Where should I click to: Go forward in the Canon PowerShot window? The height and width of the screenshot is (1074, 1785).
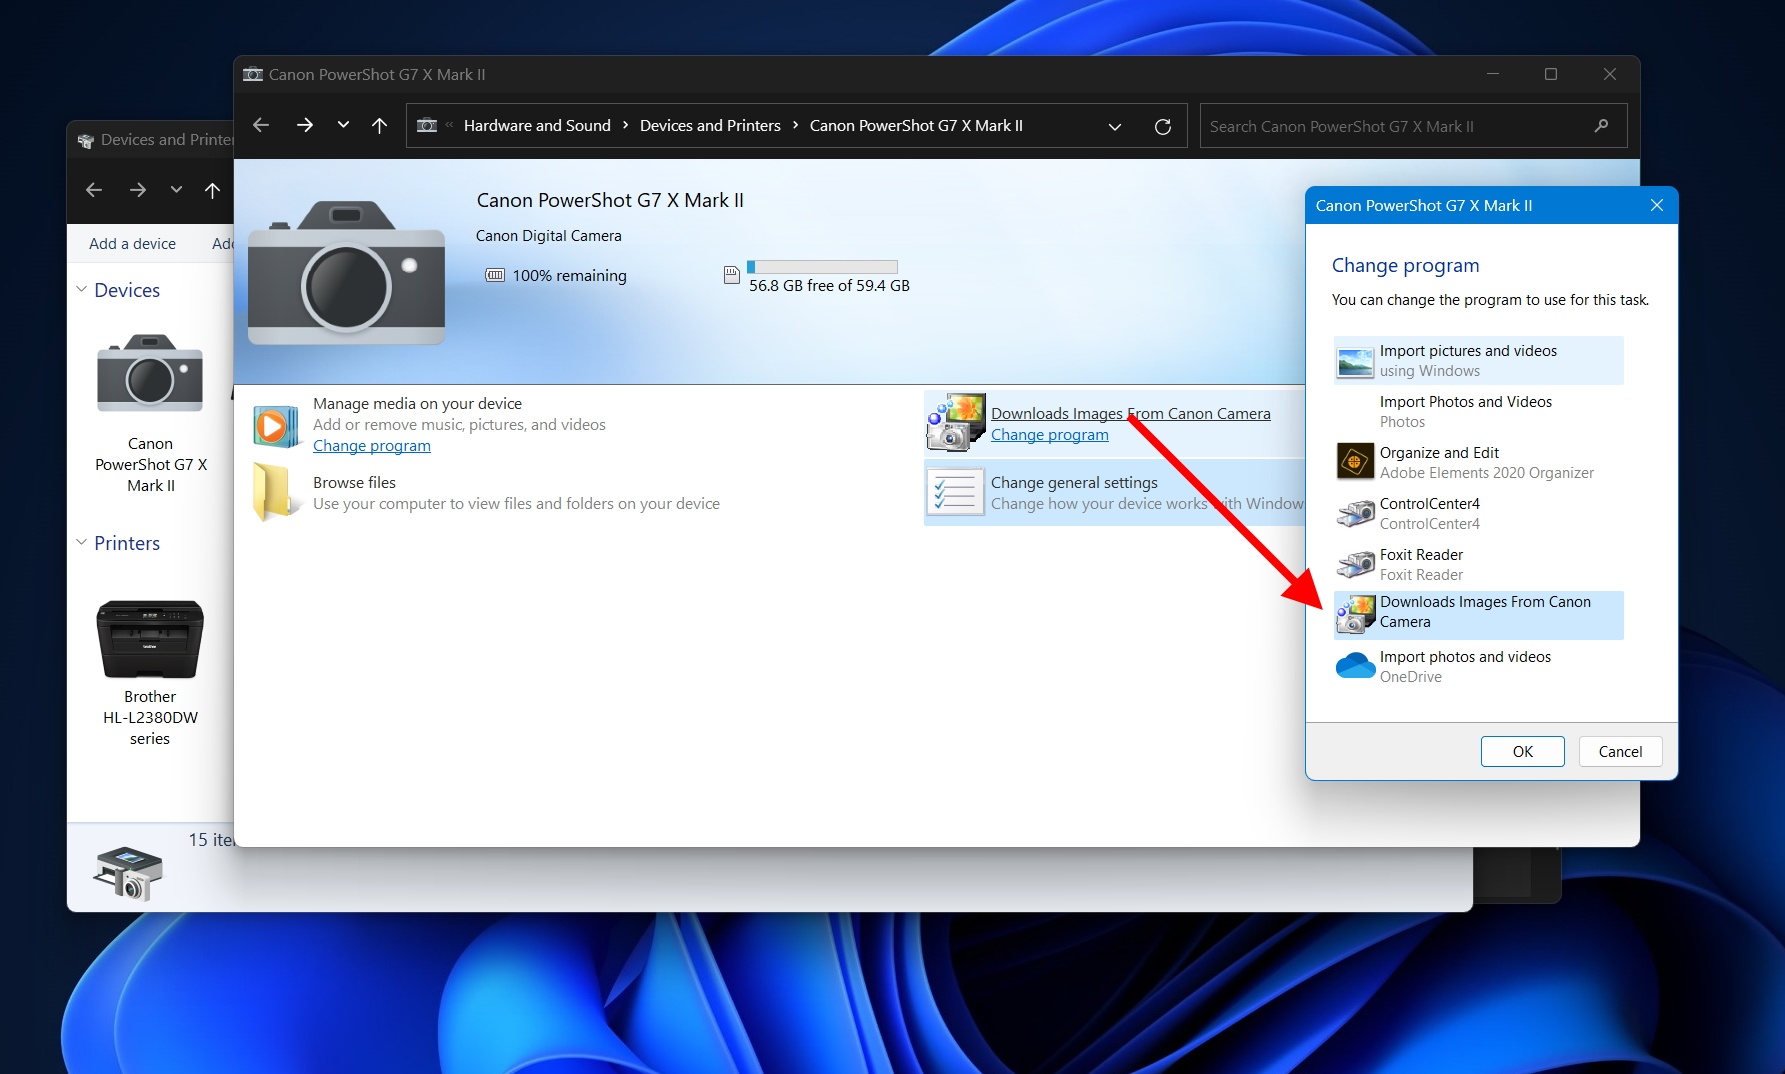click(305, 125)
